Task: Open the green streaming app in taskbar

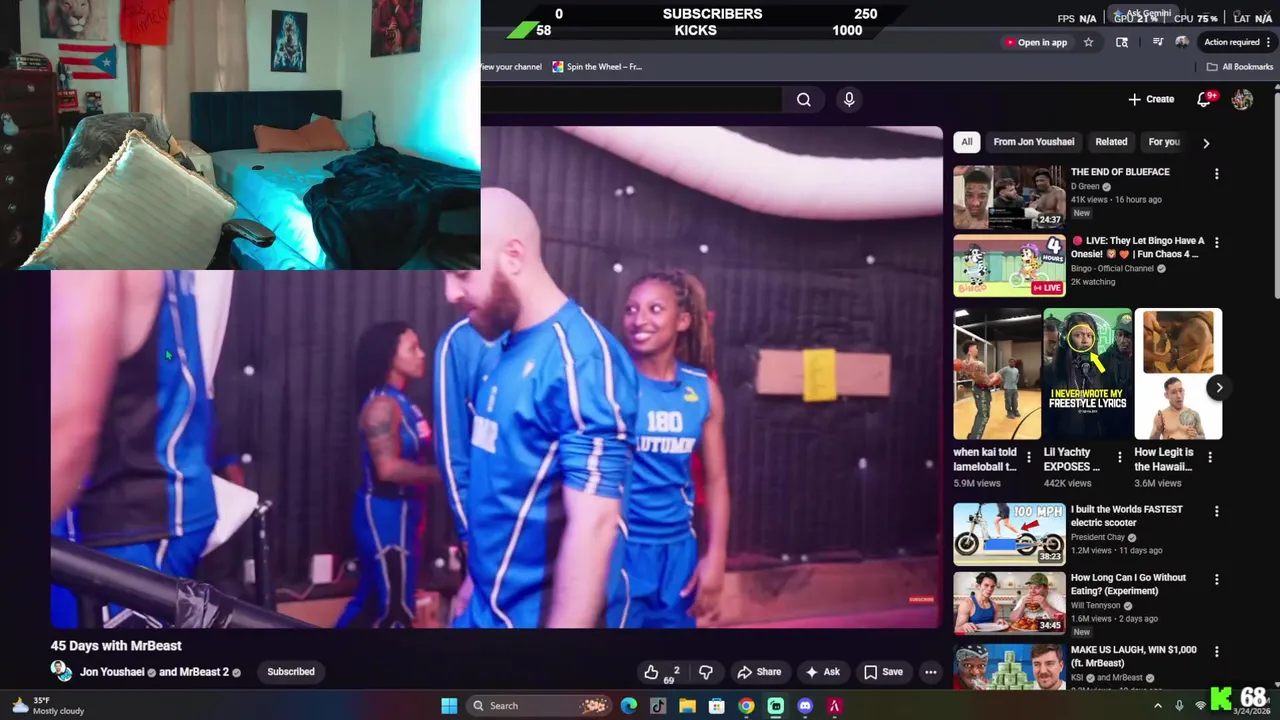Action: pos(776,706)
